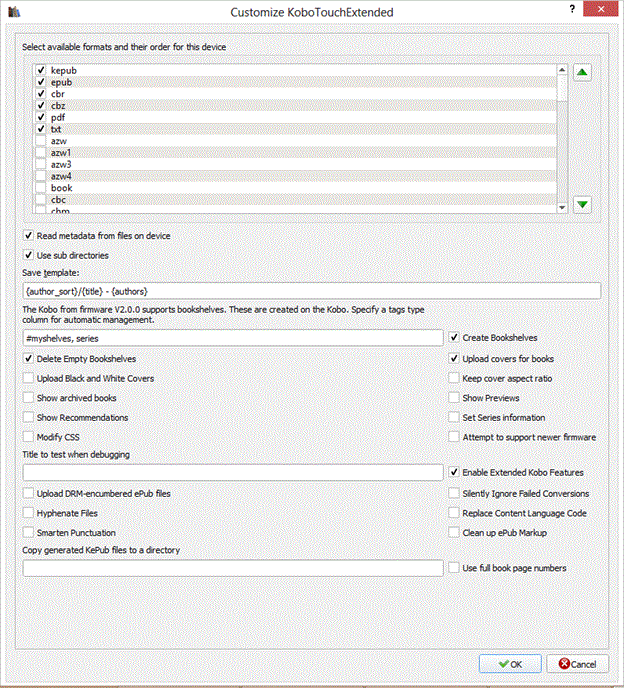The image size is (625, 688).
Task: Click the Save template text field
Action: pyautogui.click(x=311, y=291)
